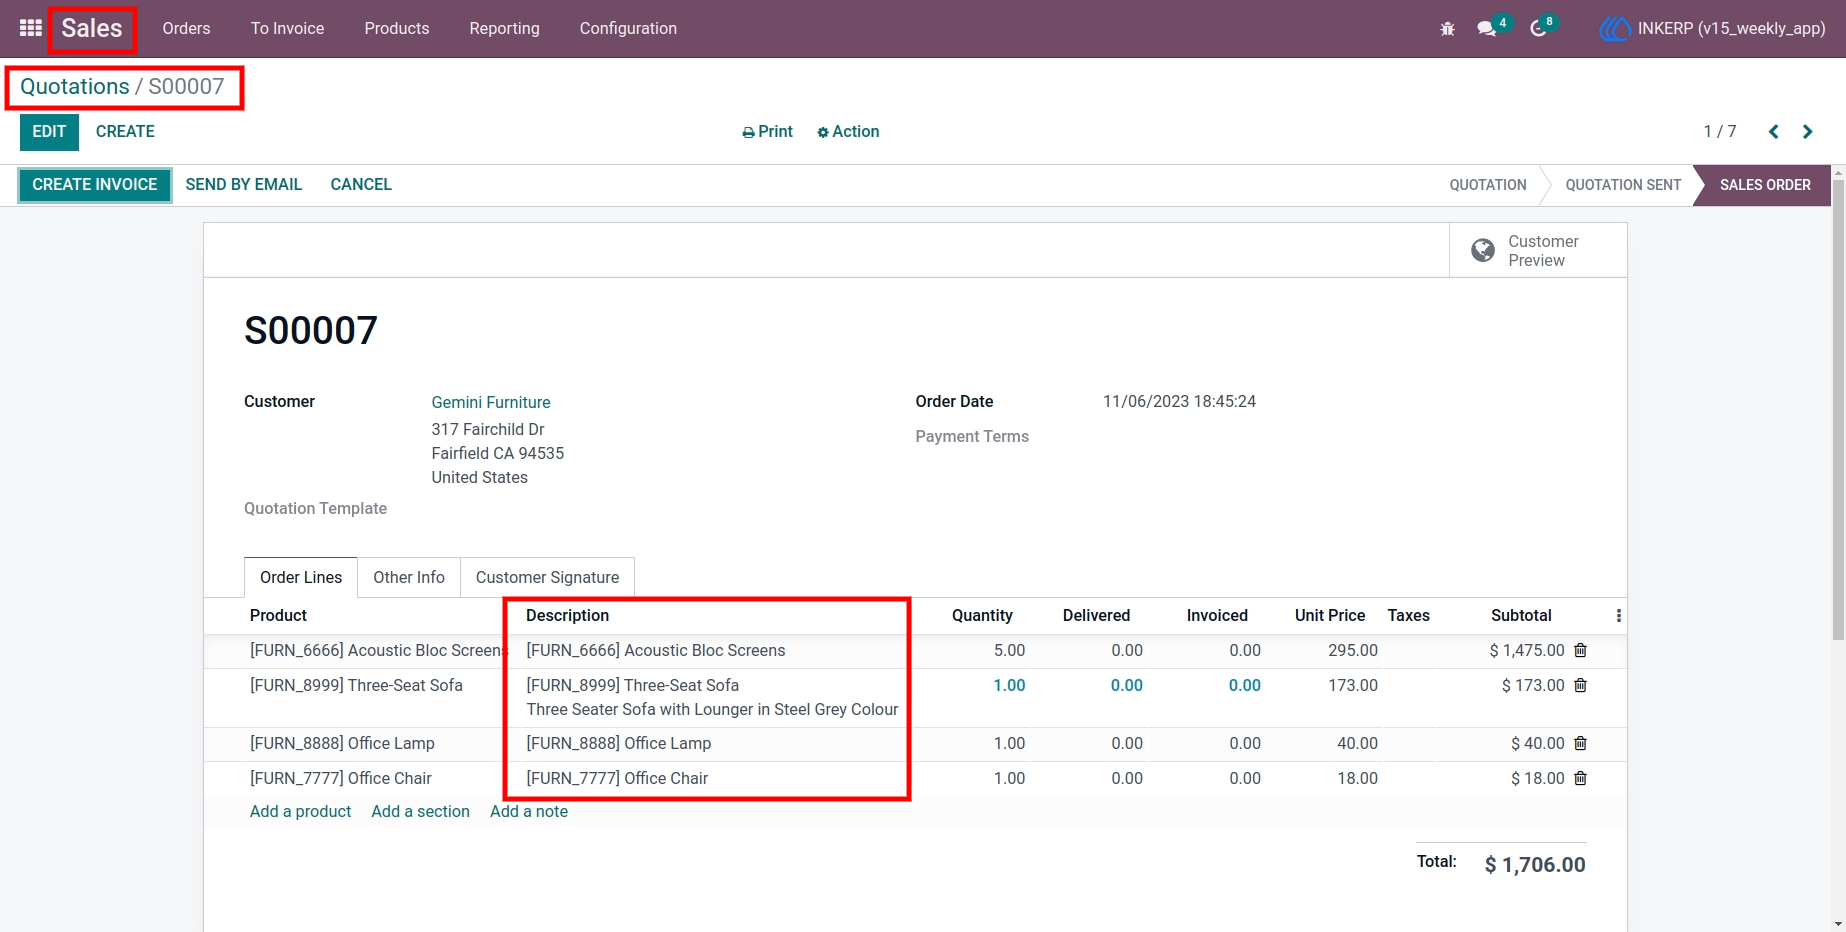
Task: Open the Action dropdown
Action: click(x=848, y=132)
